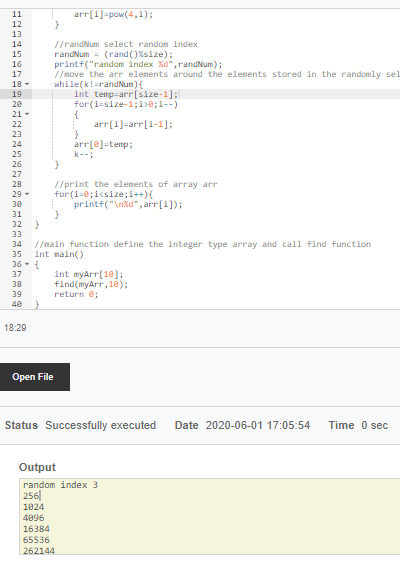The image size is (400, 567).
Task: Click the 'arr[0]=temp;' code line
Action: (x=103, y=144)
